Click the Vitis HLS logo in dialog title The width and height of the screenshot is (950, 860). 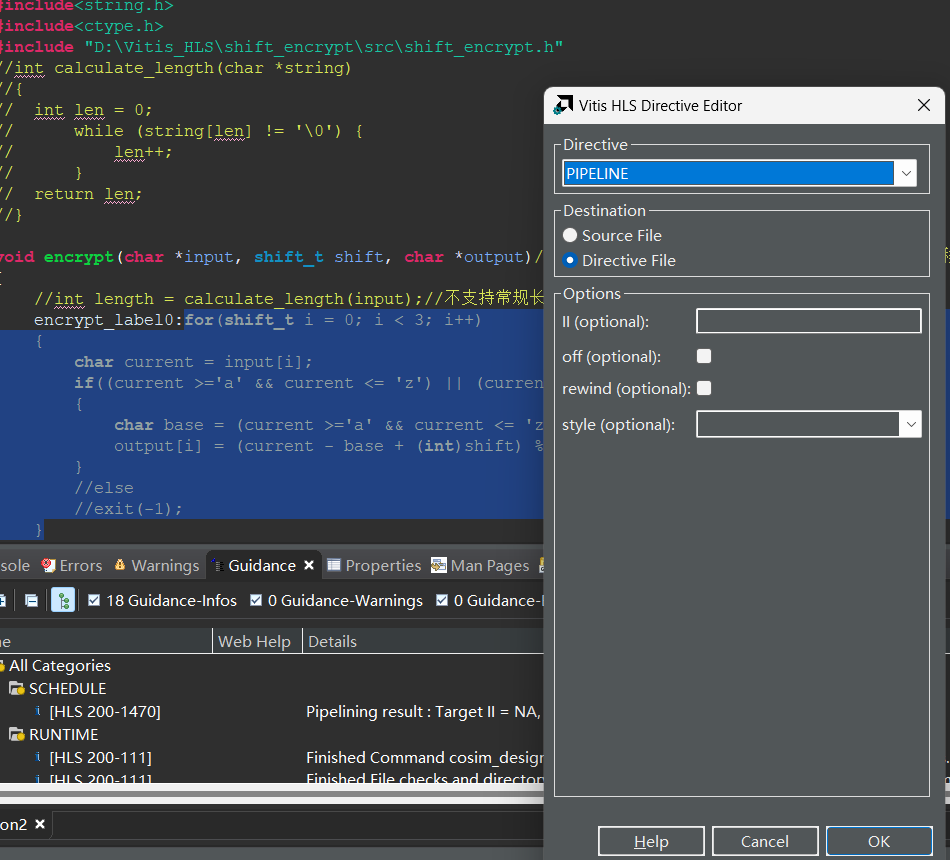[x=563, y=105]
